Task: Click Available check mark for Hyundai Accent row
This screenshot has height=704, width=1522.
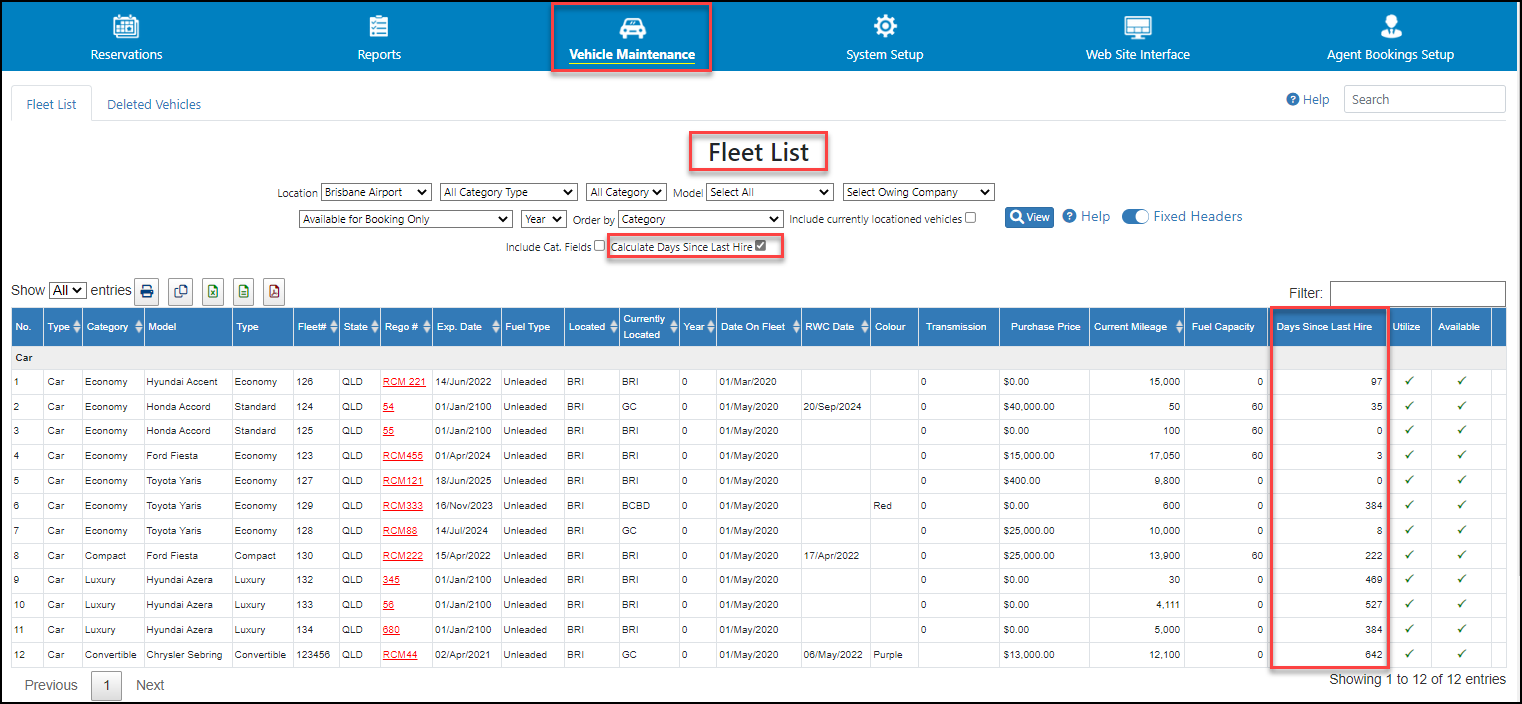Action: 1461,381
